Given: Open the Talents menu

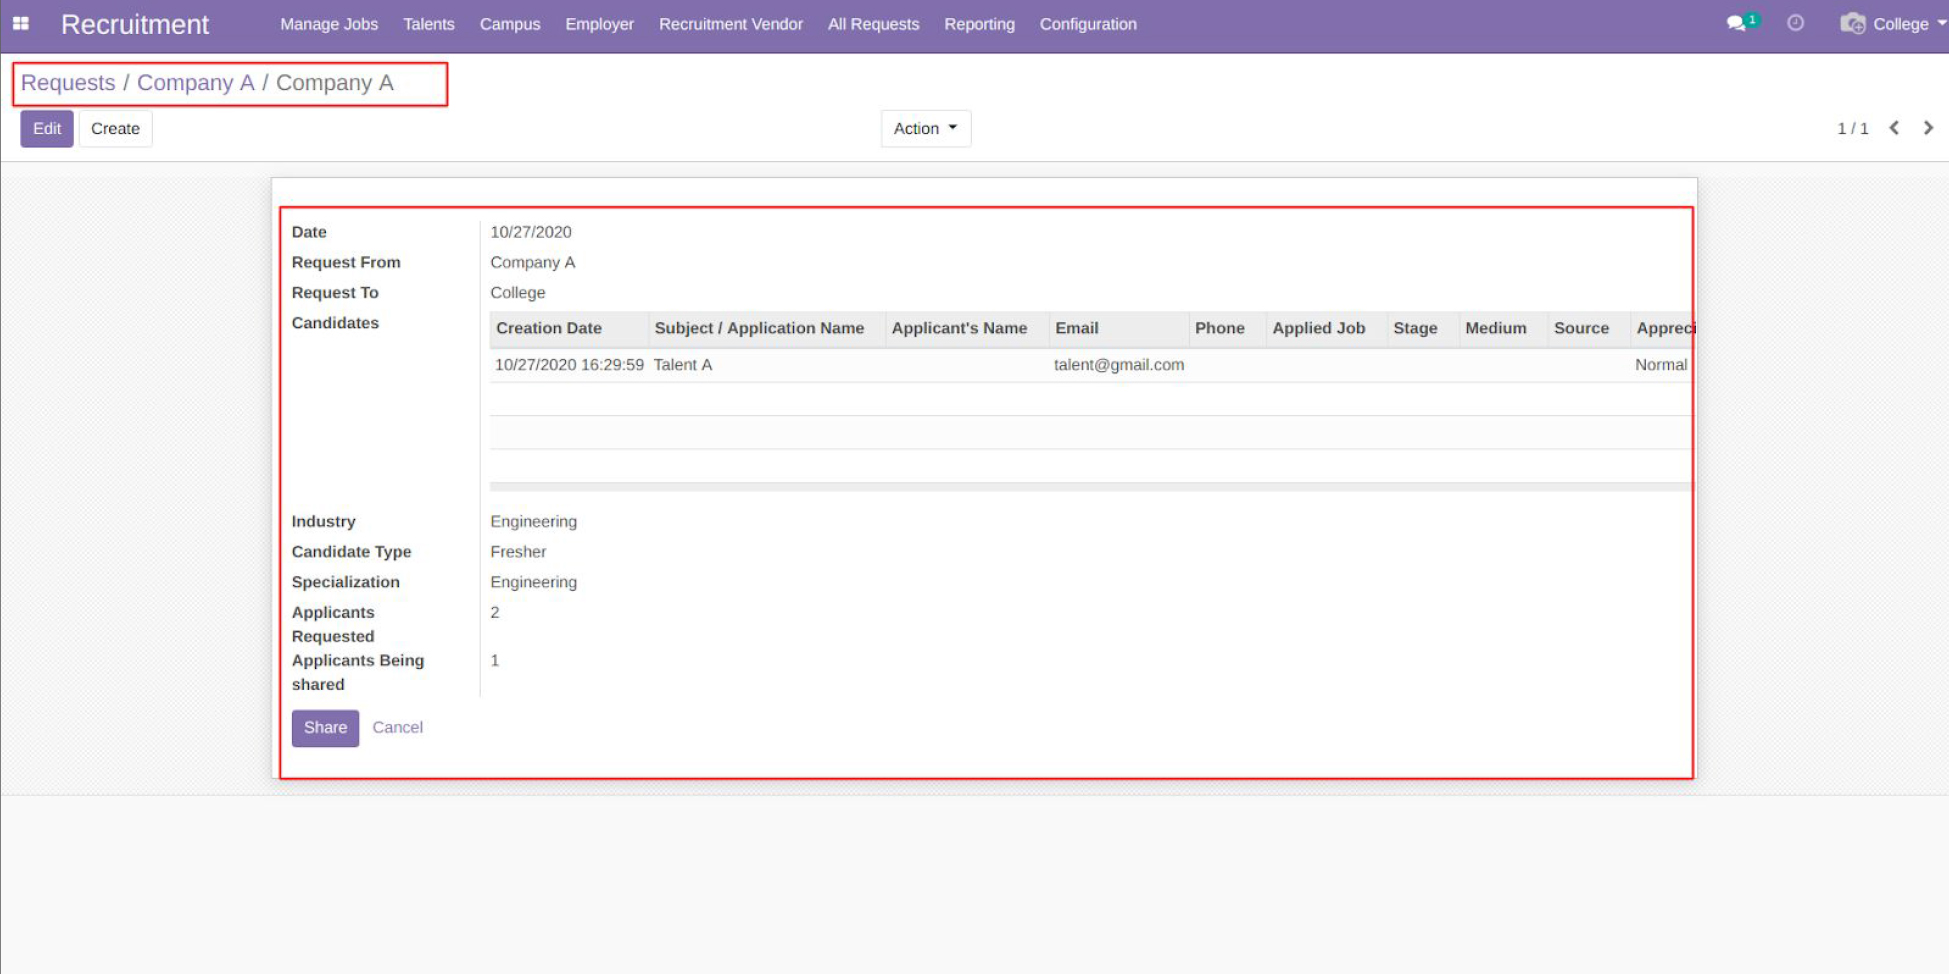Looking at the screenshot, I should [428, 24].
